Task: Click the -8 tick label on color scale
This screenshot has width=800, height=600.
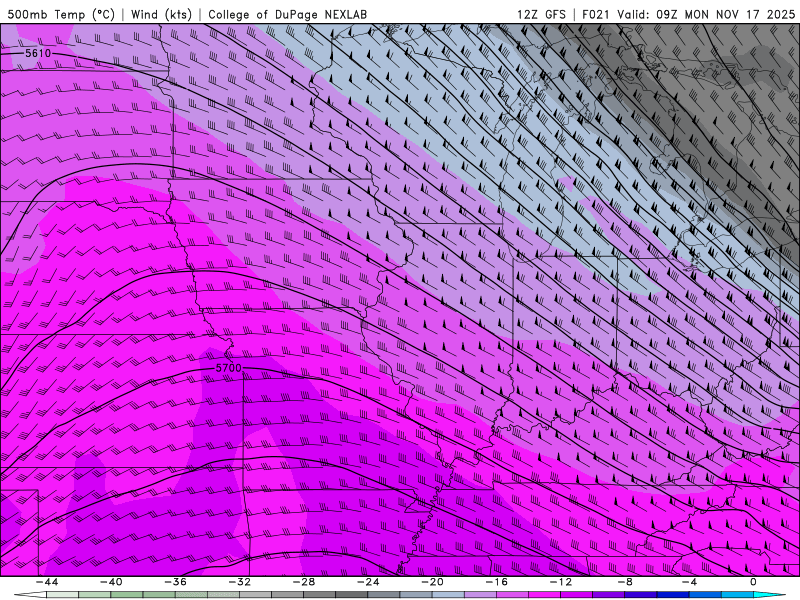Action: (x=625, y=582)
